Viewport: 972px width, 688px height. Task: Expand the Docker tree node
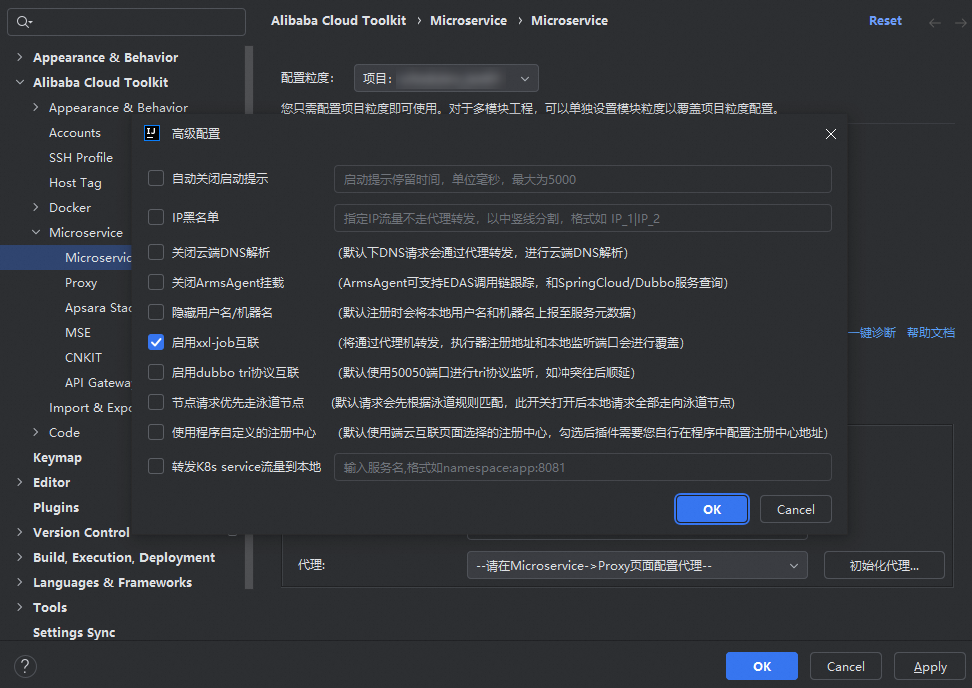pyautogui.click(x=36, y=207)
